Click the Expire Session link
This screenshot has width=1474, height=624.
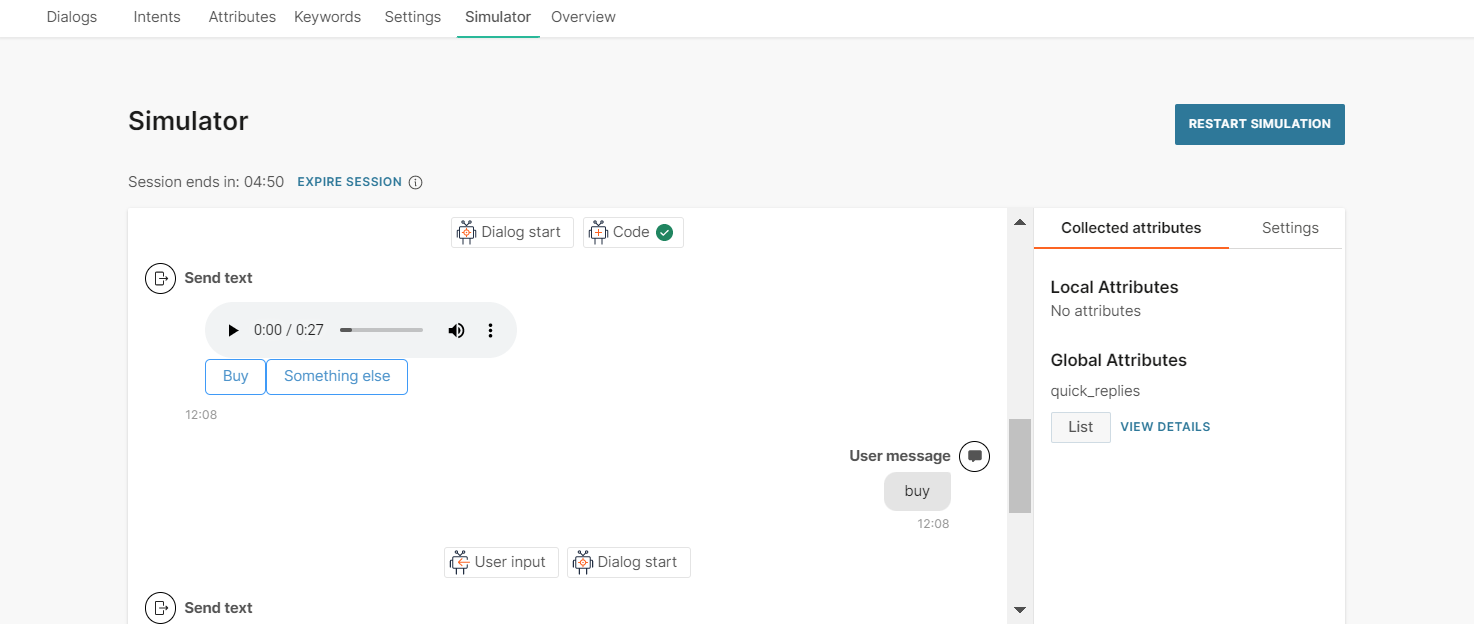pyautogui.click(x=349, y=182)
